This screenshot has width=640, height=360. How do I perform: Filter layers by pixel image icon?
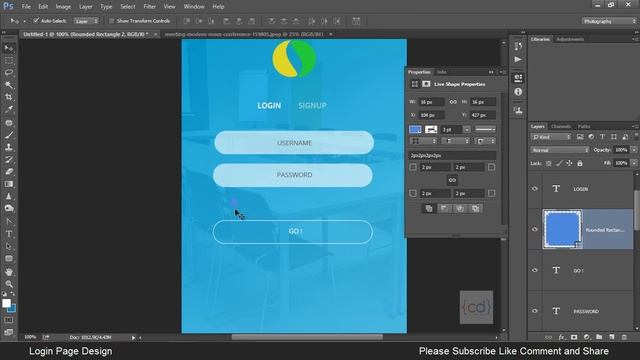tap(580, 137)
